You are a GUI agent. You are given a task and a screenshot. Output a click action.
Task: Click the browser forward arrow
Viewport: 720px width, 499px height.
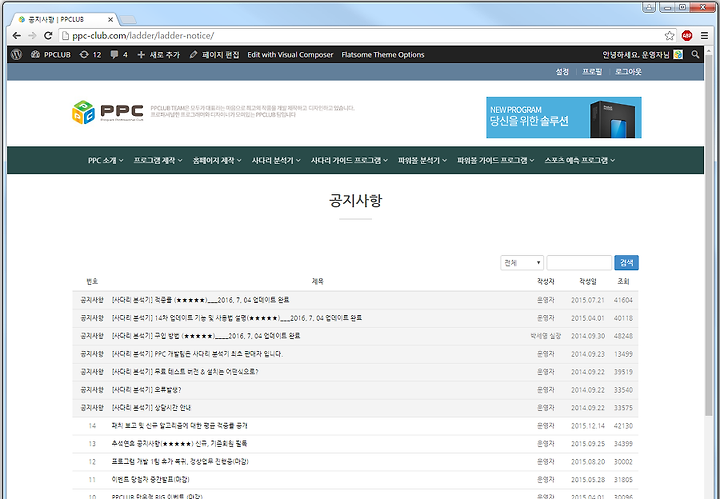32,35
